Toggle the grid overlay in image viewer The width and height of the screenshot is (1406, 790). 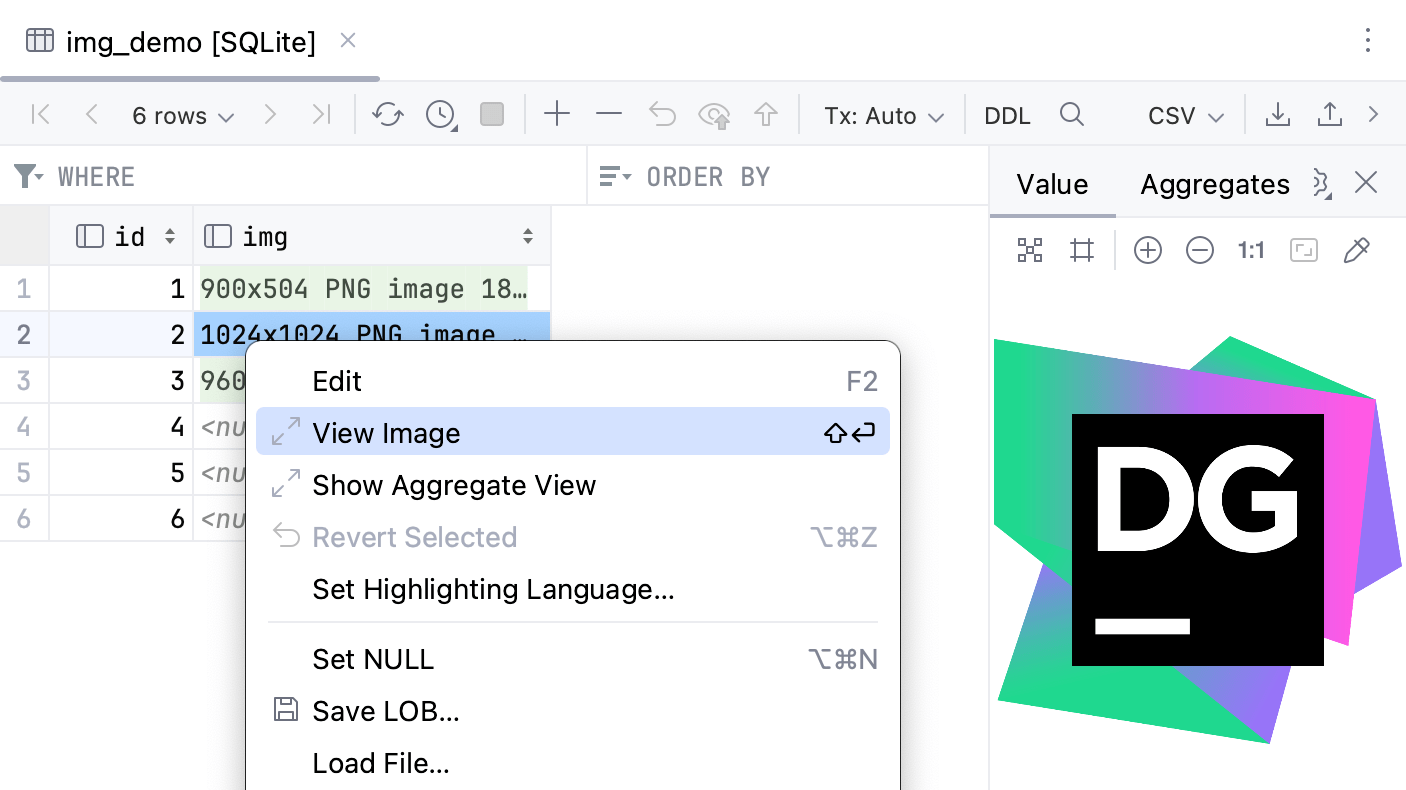coord(1081,250)
